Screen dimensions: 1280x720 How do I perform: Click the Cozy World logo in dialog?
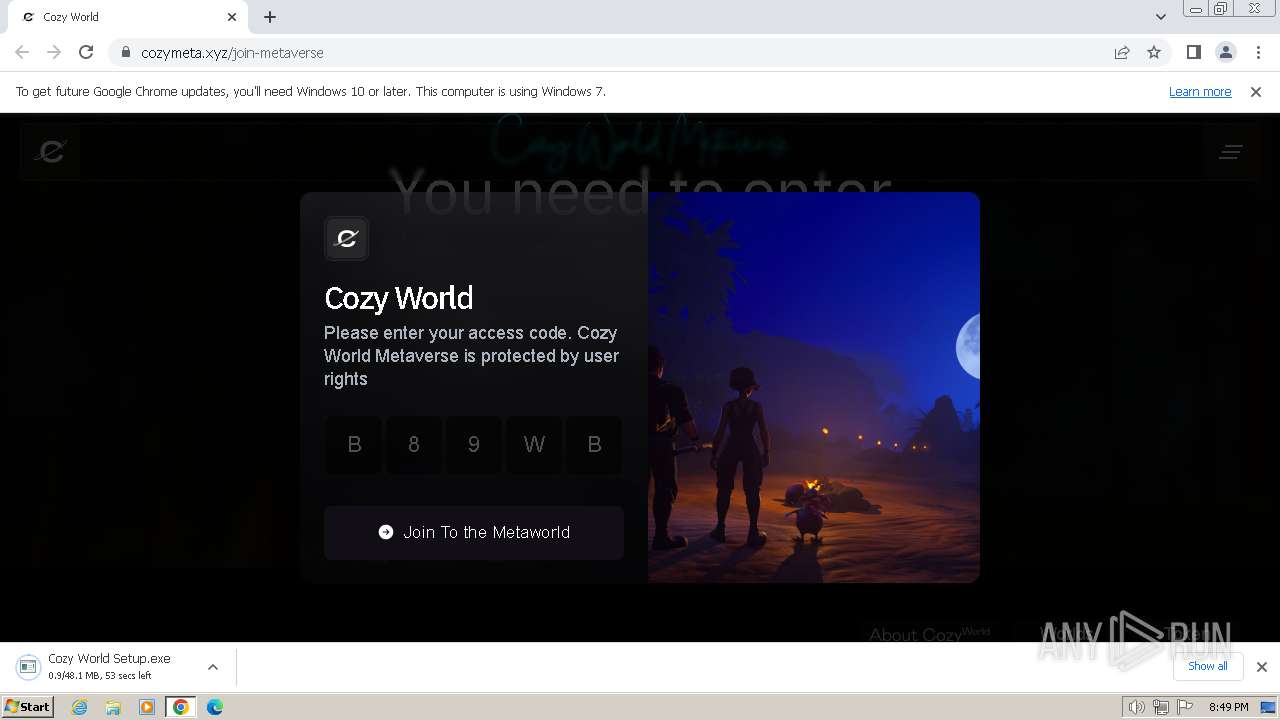(x=347, y=239)
